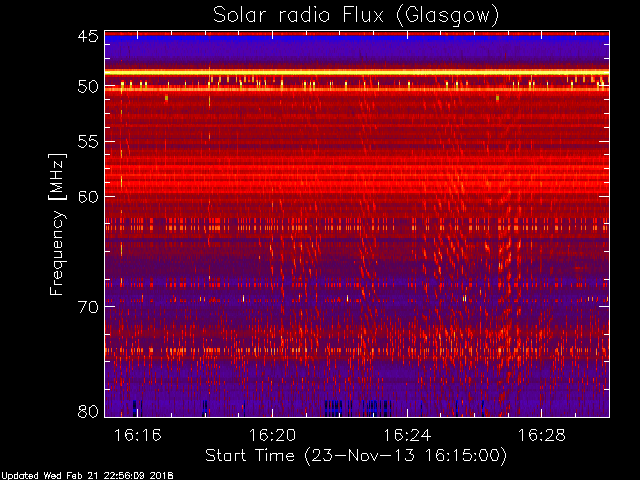Screen dimensions: 640x480
Task: Click the 16:16 time tick label
Action: pos(138,435)
